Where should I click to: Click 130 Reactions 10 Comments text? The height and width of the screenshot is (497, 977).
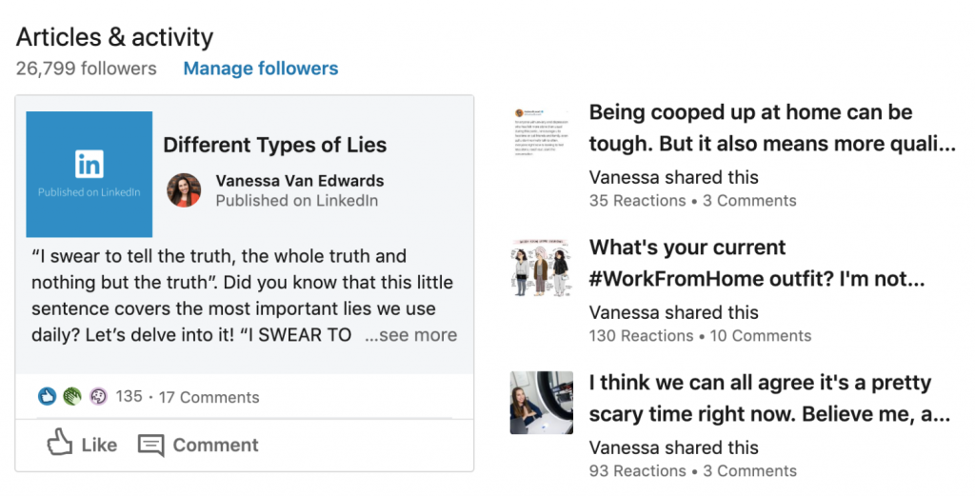tap(700, 336)
